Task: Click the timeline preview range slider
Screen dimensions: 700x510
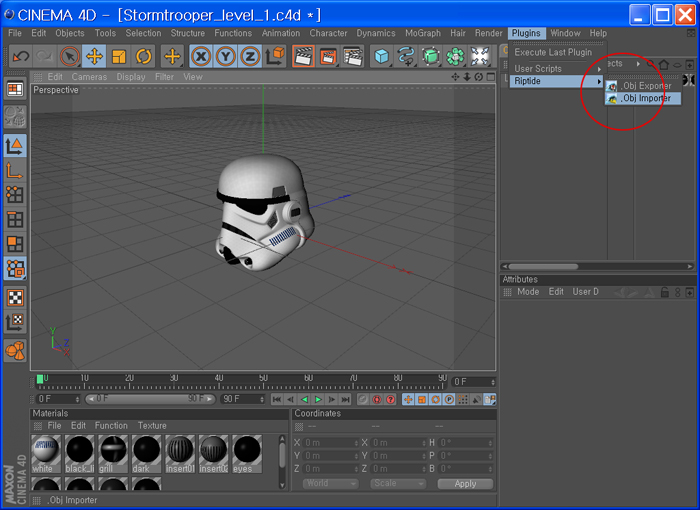Action: 150,398
